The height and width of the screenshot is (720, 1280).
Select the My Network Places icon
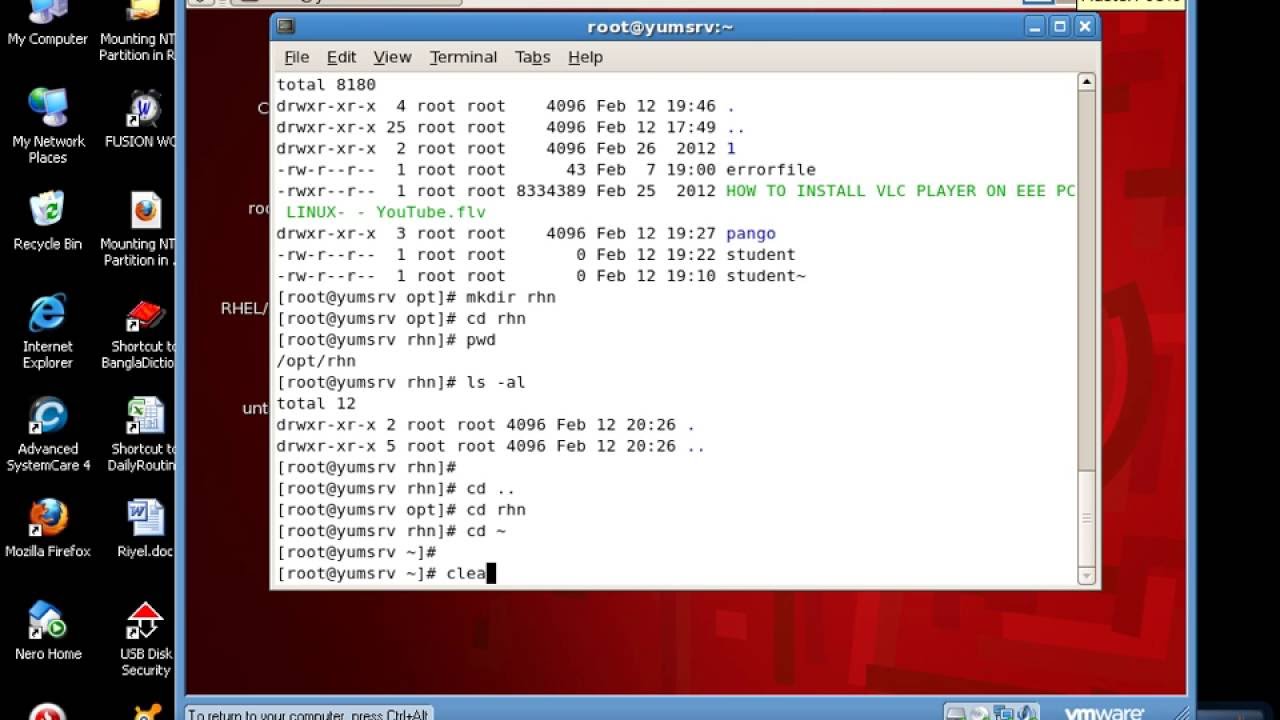pyautogui.click(x=47, y=126)
